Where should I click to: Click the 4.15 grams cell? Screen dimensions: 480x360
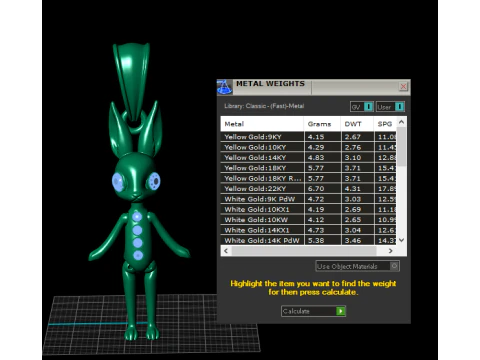[x=322, y=137]
